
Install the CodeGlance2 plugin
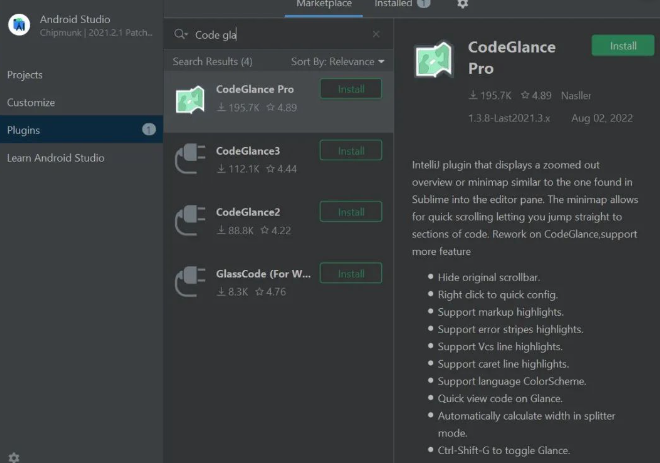point(351,212)
